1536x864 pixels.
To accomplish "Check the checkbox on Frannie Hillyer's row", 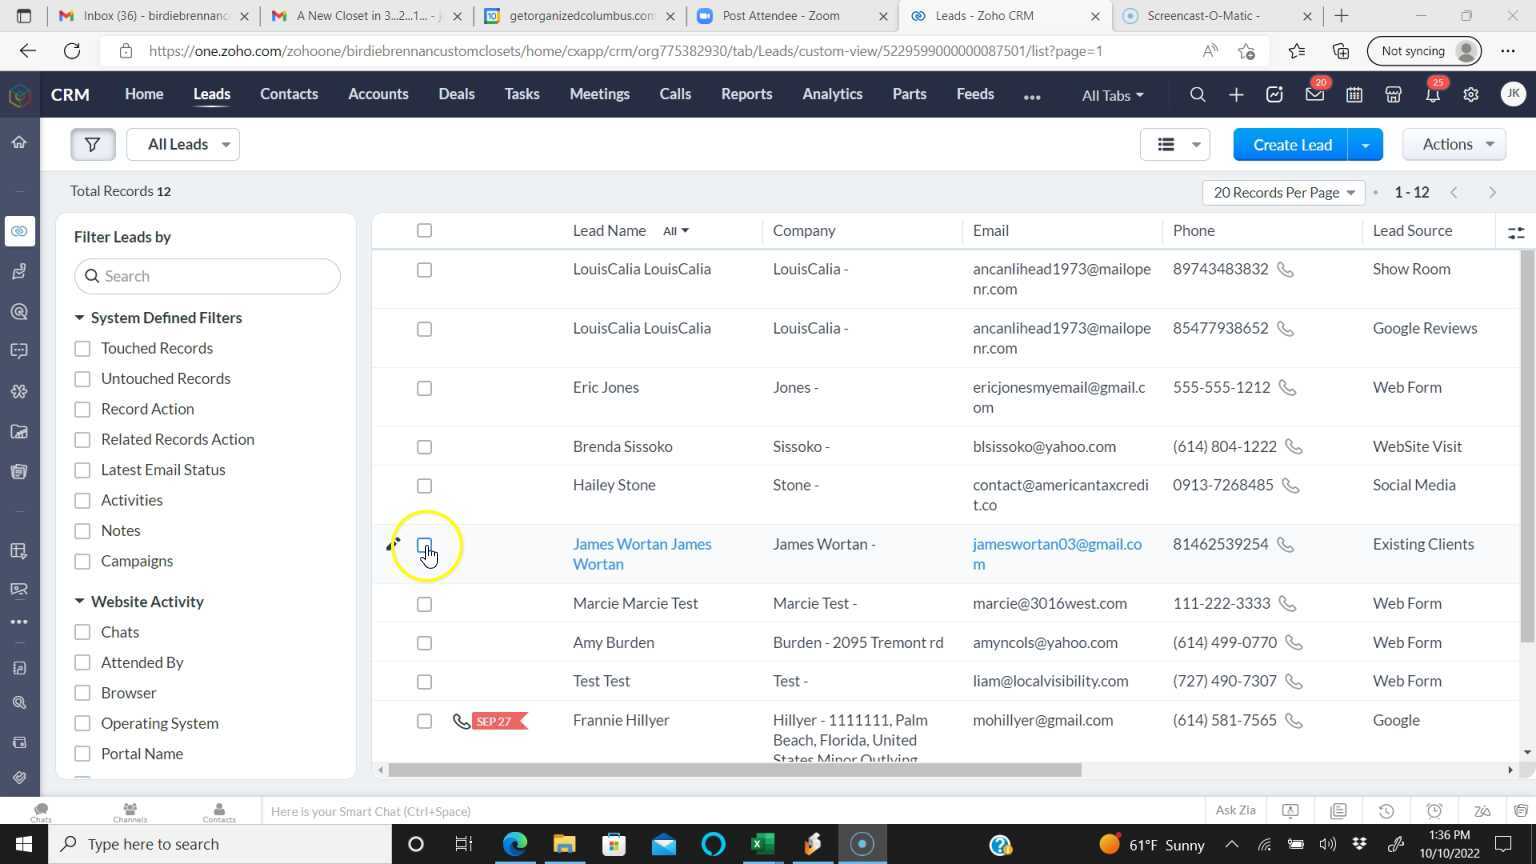I will pos(424,721).
